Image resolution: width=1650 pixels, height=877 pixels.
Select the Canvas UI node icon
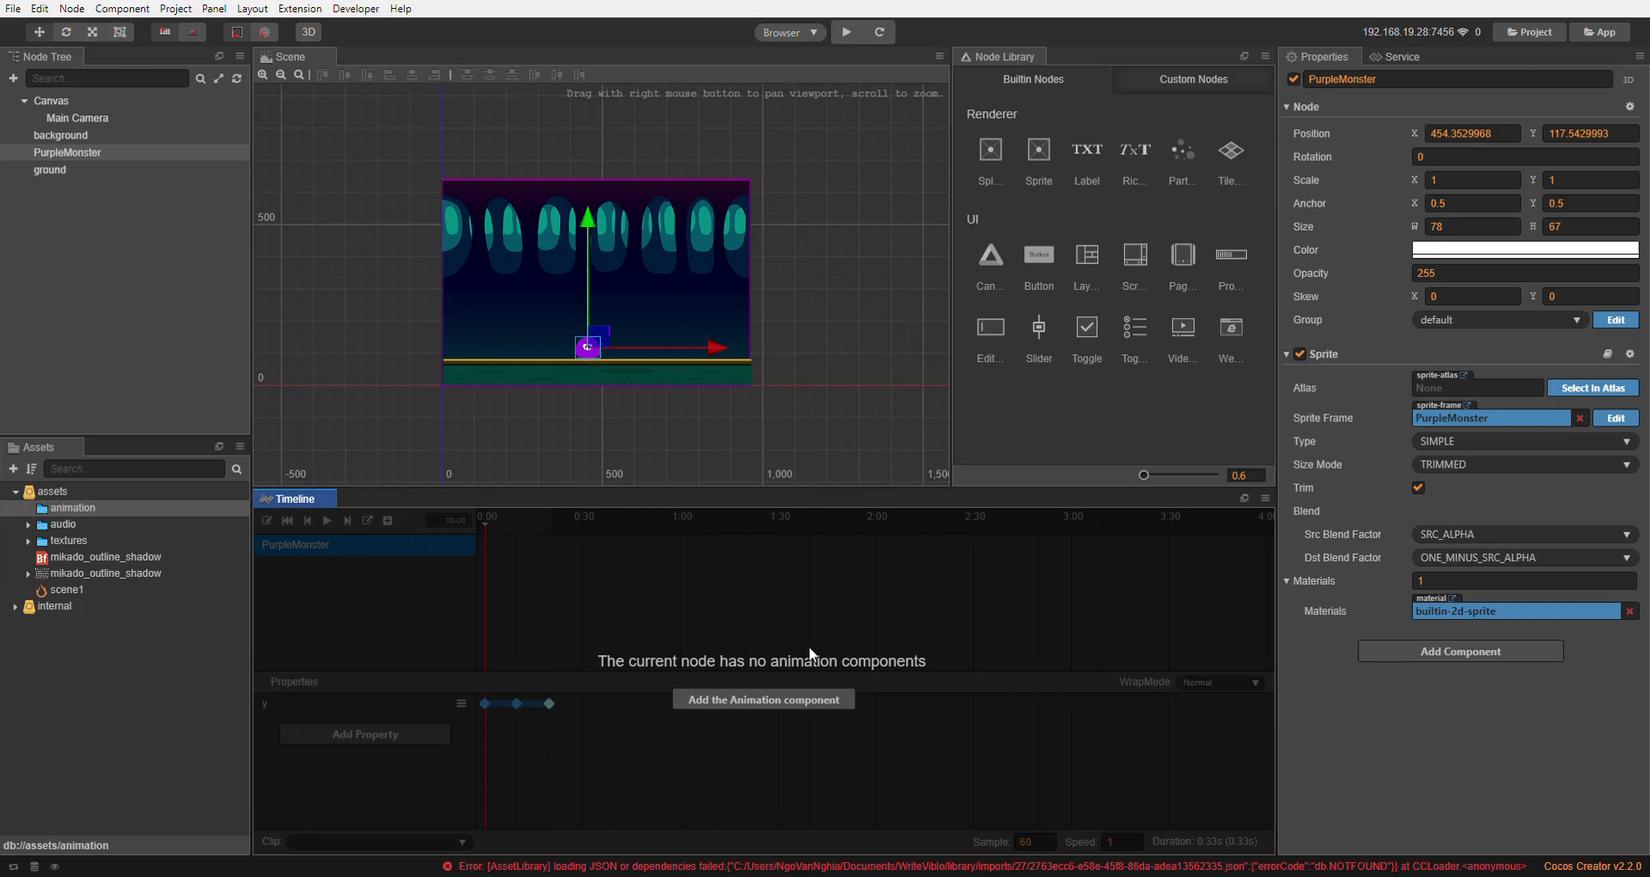tap(990, 255)
